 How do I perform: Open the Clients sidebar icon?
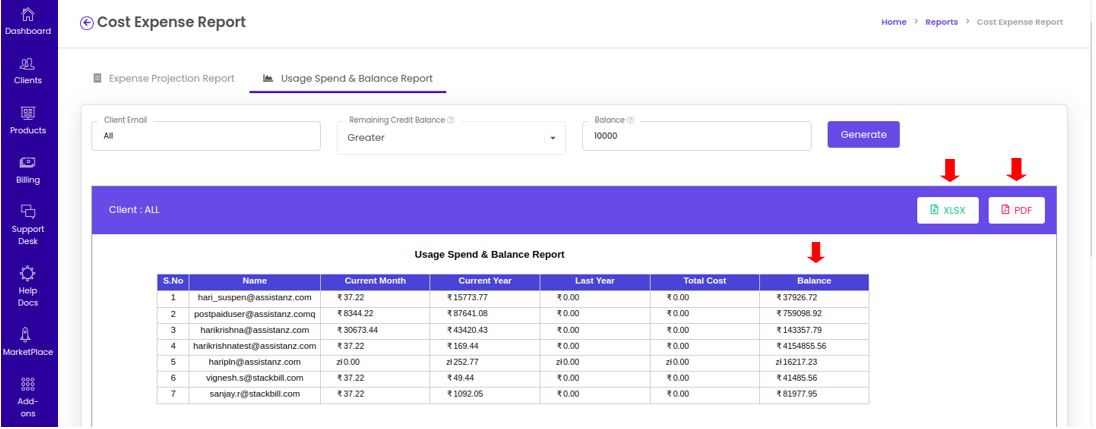click(28, 64)
